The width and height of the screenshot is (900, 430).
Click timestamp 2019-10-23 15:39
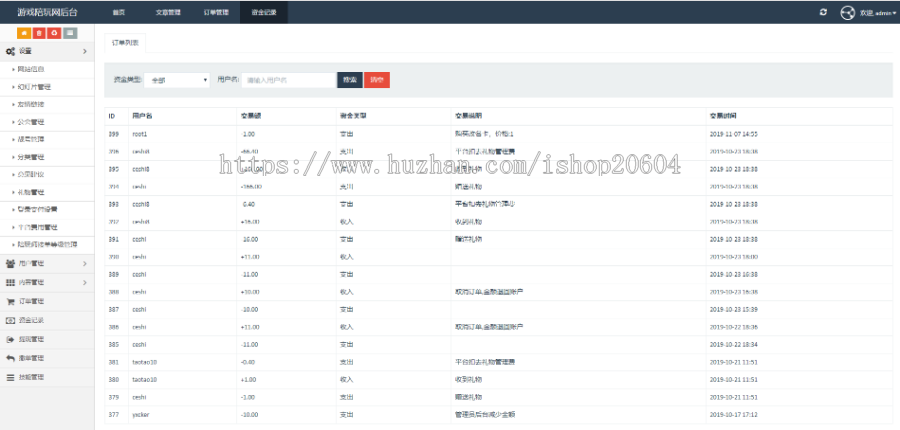tap(733, 309)
